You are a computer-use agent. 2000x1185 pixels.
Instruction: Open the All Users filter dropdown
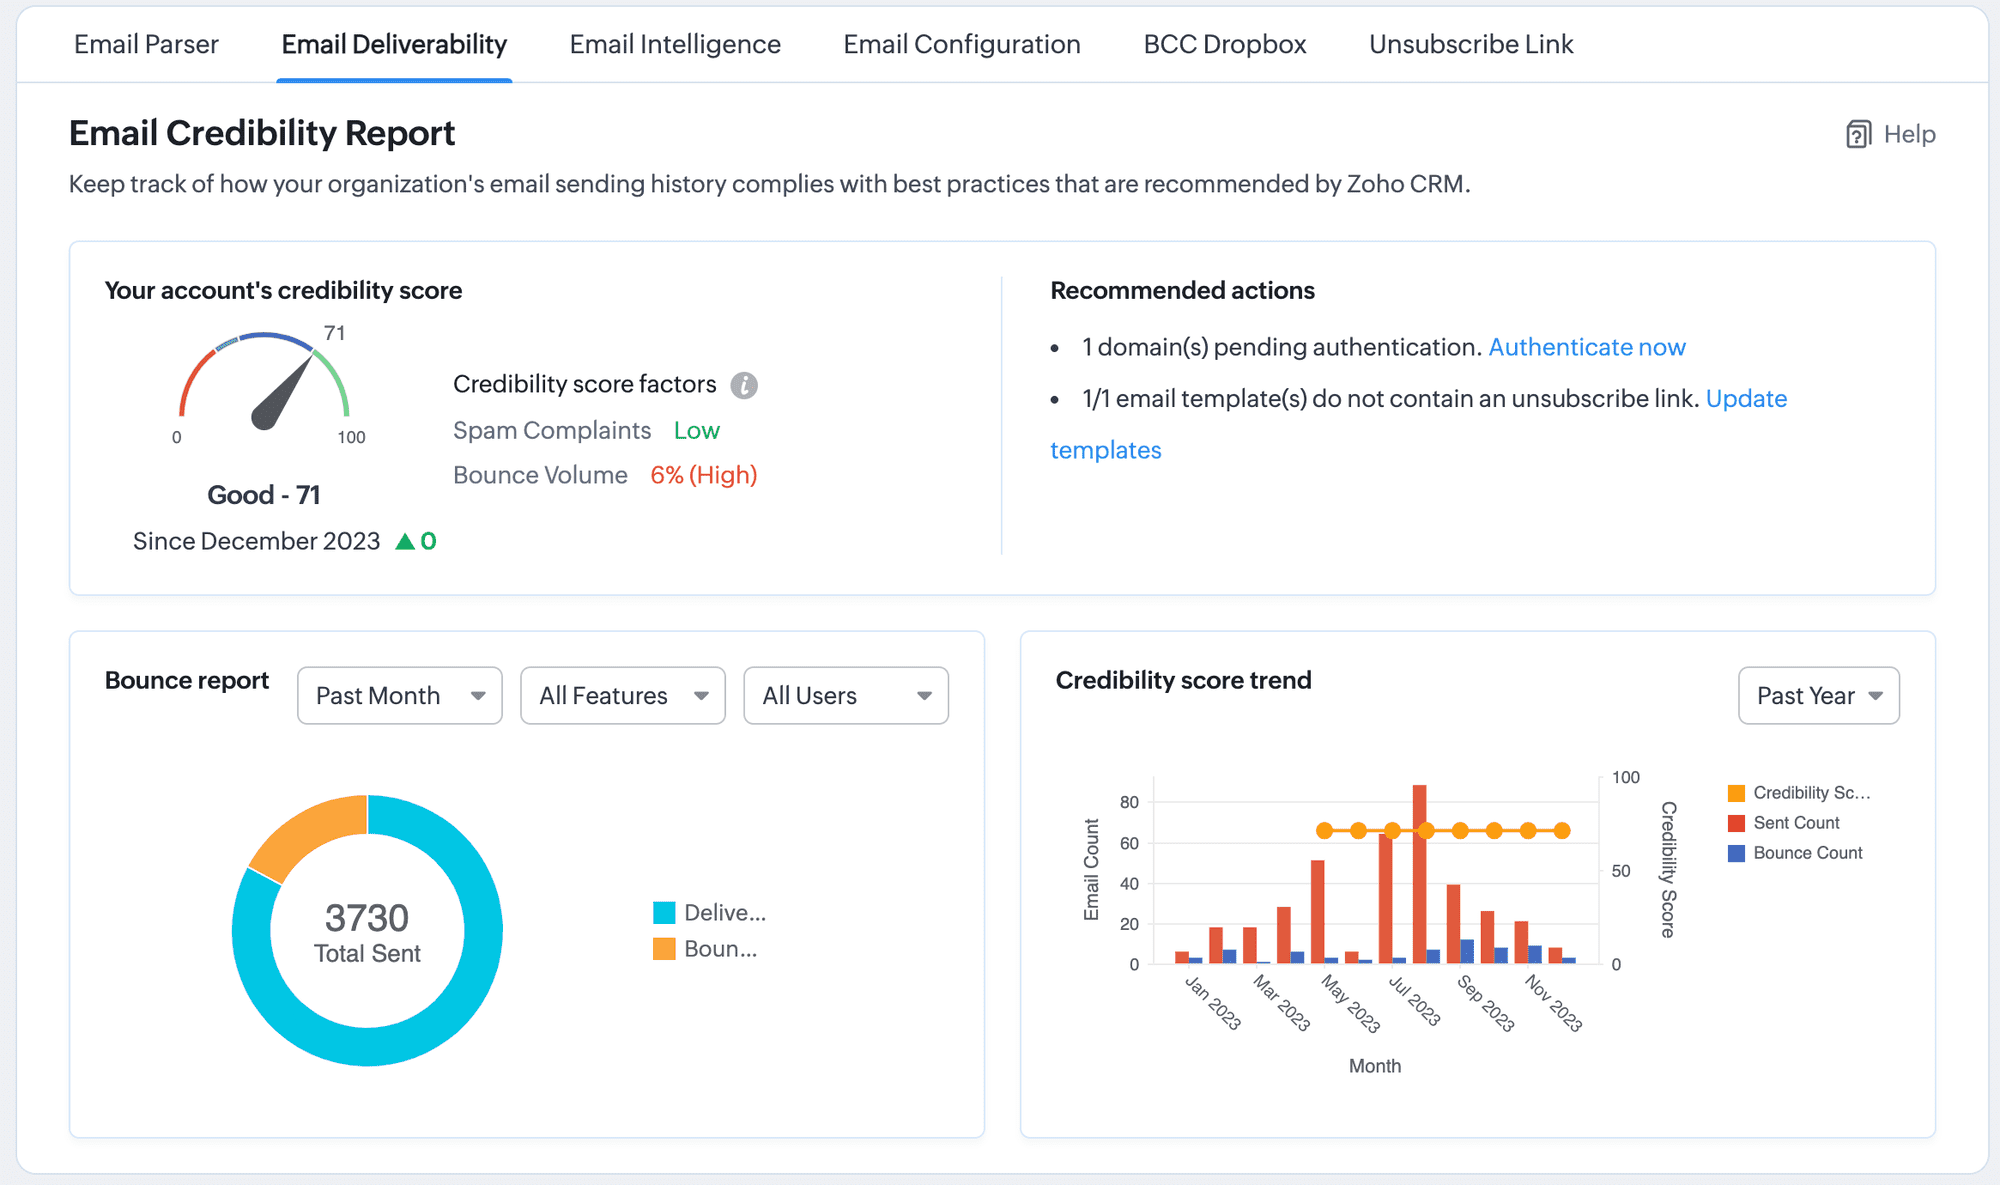coord(845,696)
